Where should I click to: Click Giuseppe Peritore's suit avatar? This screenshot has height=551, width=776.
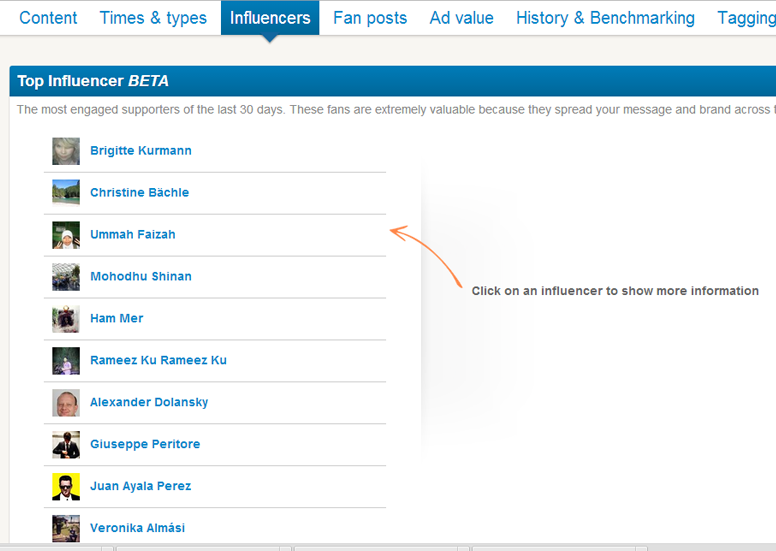point(66,445)
